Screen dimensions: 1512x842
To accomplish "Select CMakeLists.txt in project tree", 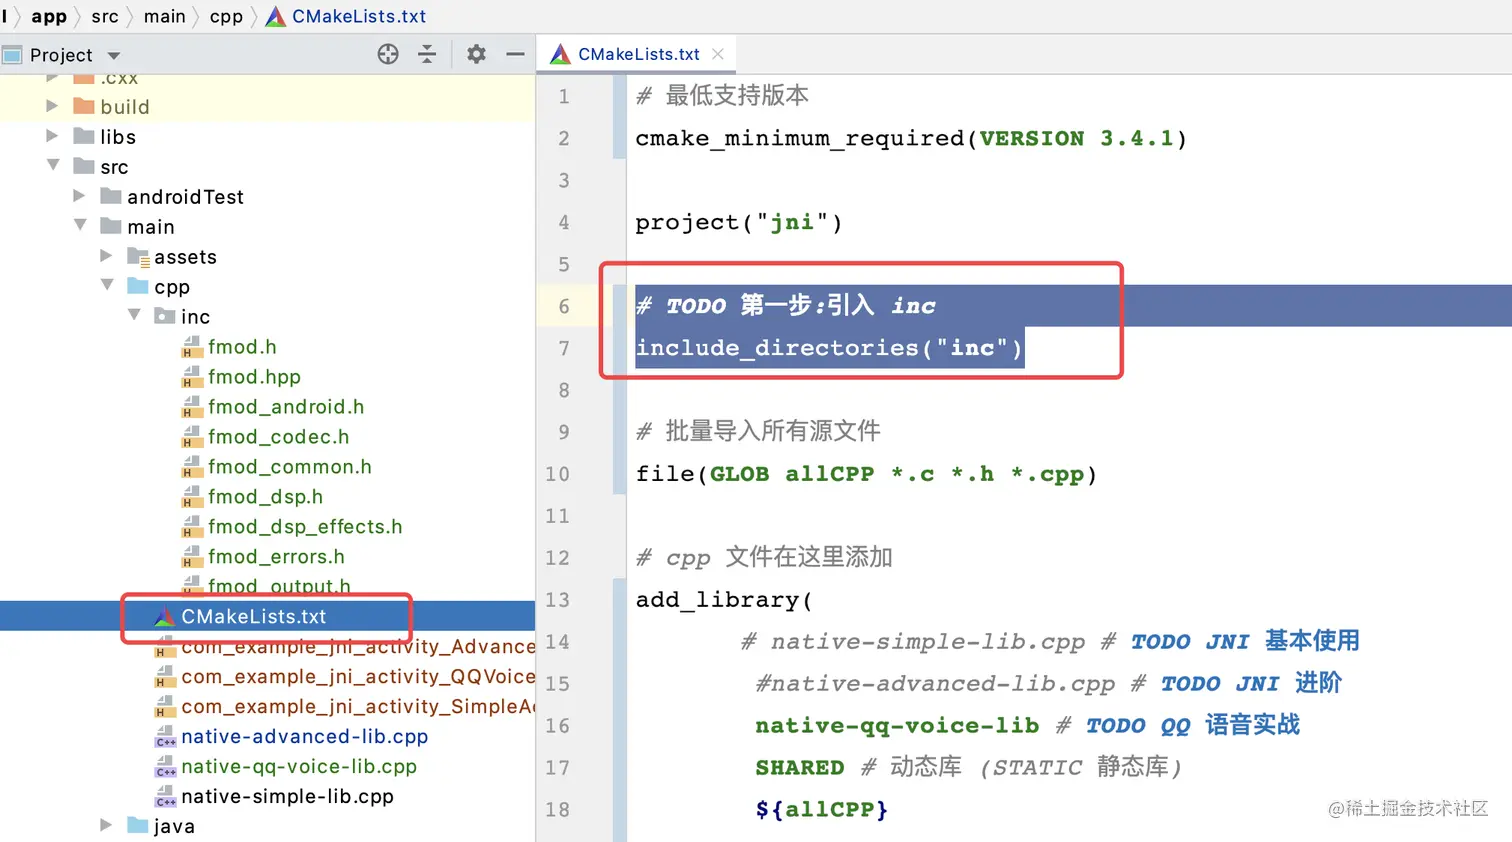I will pos(254,617).
